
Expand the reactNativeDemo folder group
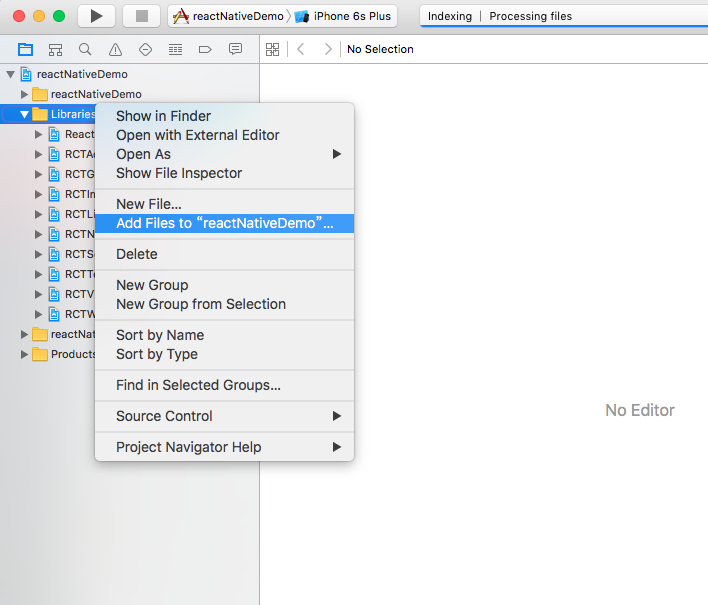(24, 94)
